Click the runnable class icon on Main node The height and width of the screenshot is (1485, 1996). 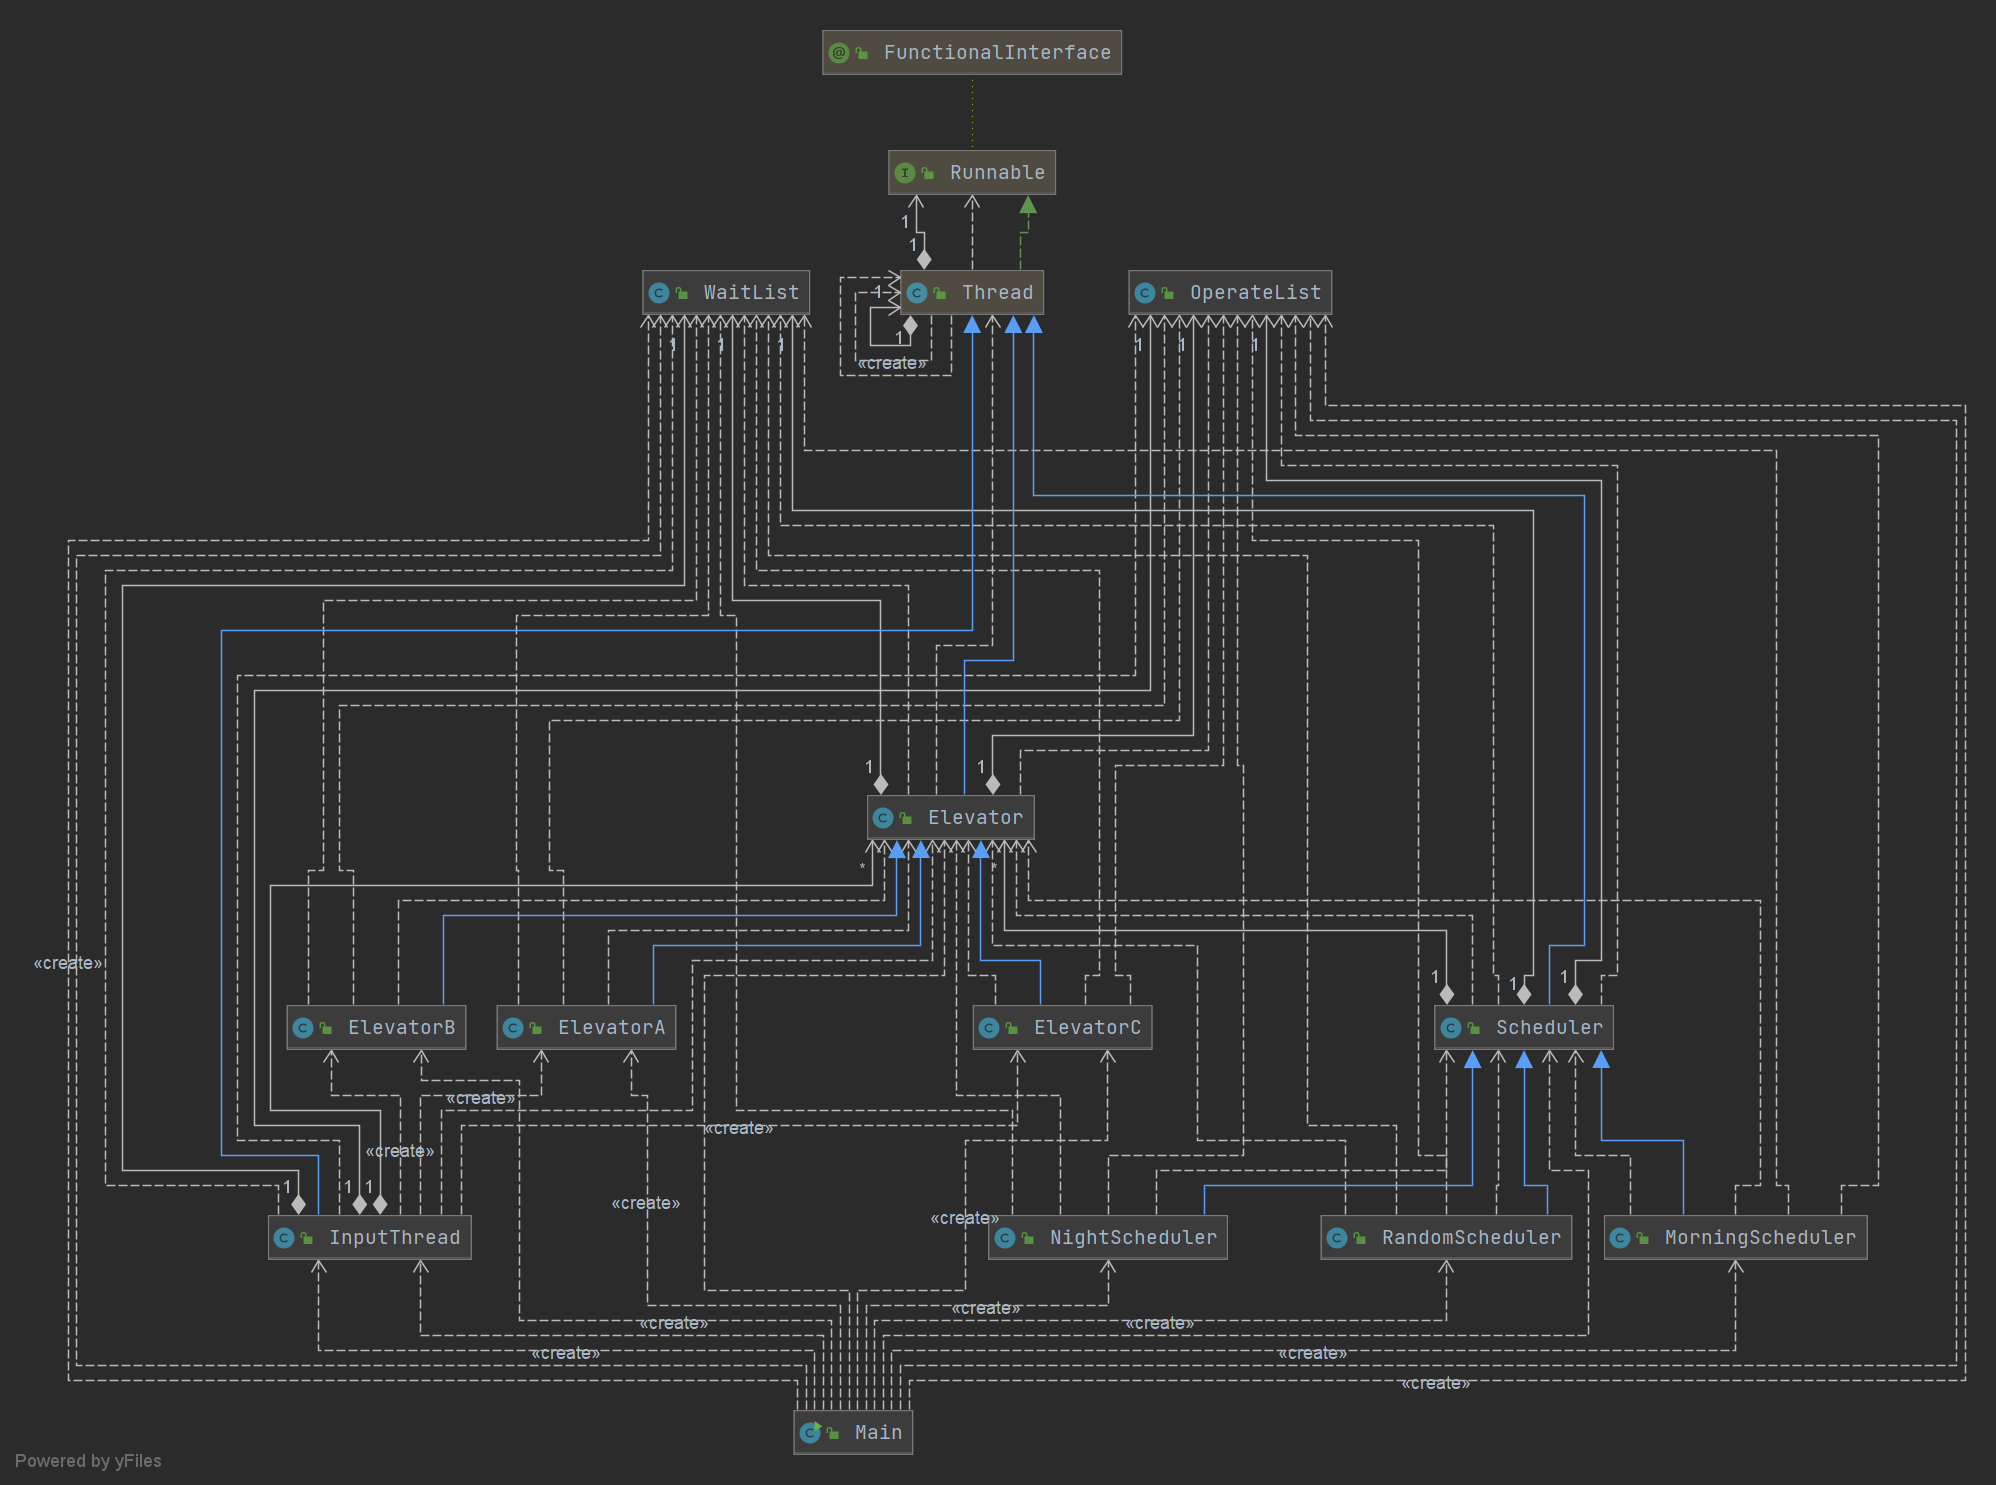pos(811,1433)
